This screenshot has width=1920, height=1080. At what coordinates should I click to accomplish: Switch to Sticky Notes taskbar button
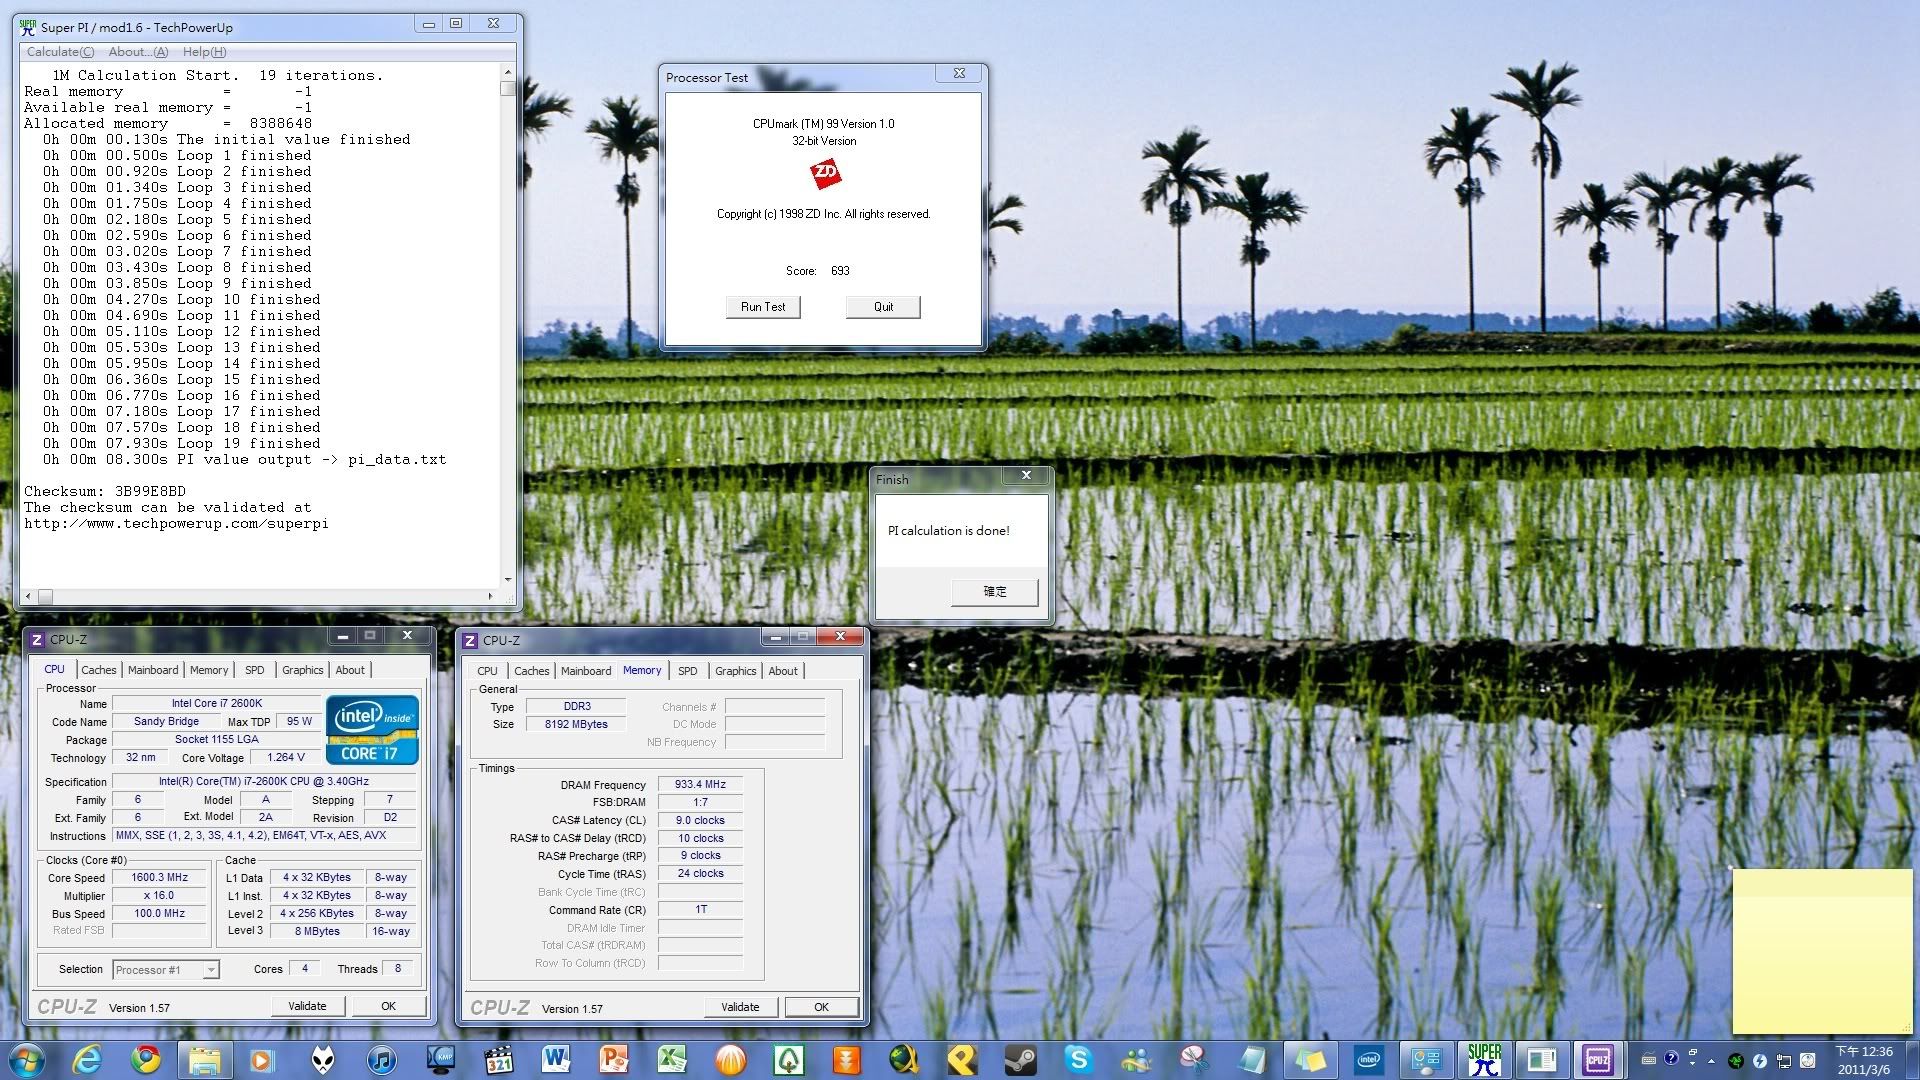(1311, 1059)
